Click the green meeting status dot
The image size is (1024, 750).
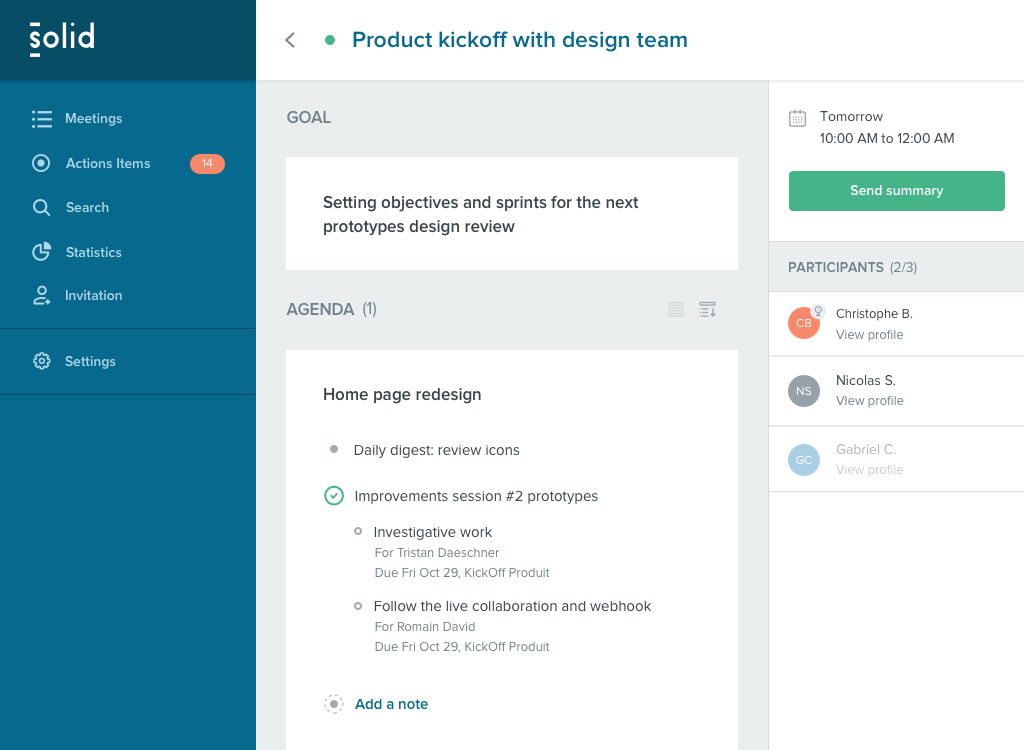pyautogui.click(x=330, y=40)
